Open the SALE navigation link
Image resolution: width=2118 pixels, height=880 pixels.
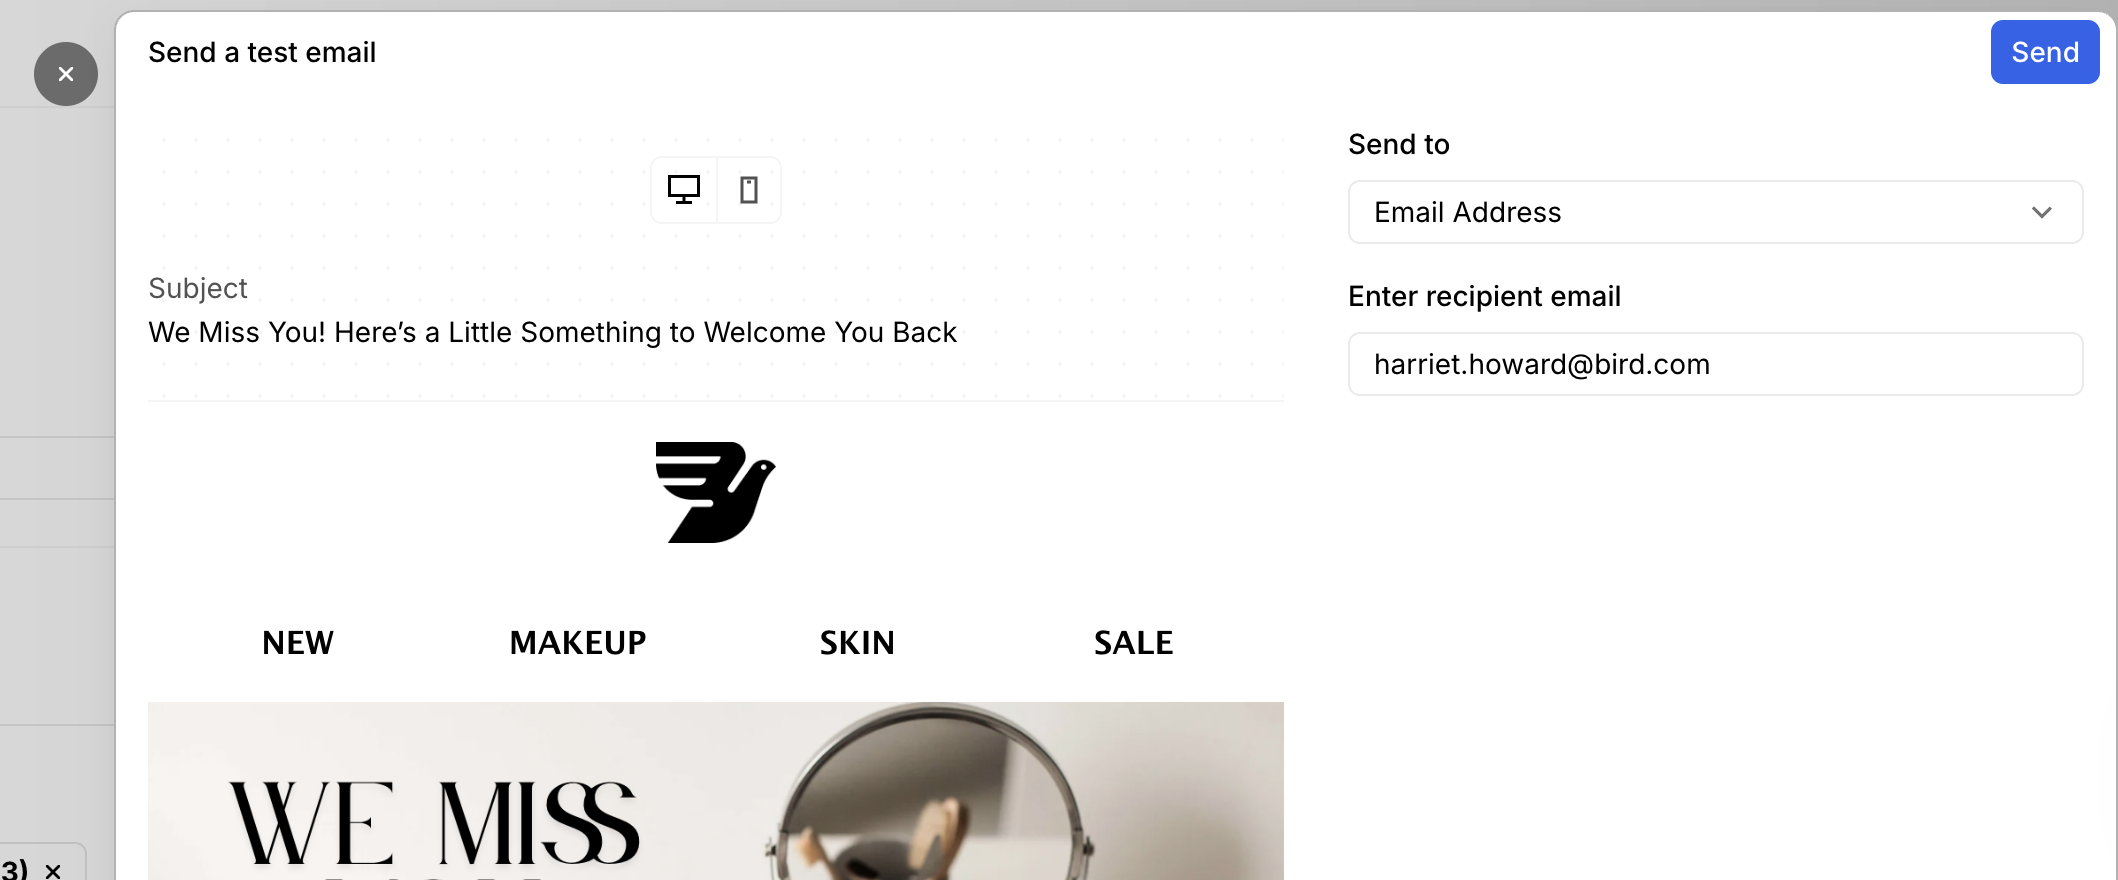pos(1133,643)
